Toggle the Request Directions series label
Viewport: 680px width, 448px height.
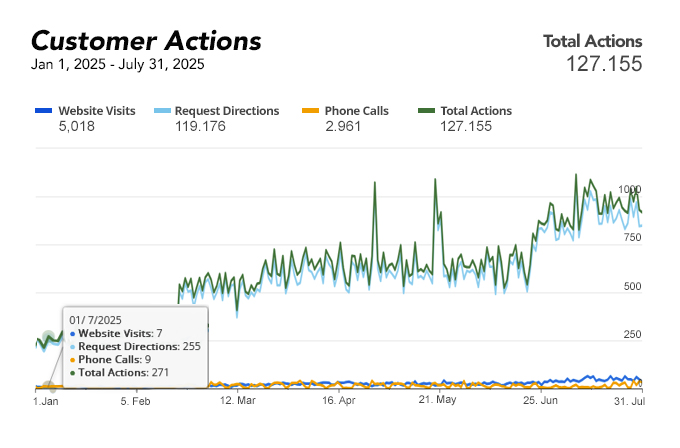tap(227, 111)
